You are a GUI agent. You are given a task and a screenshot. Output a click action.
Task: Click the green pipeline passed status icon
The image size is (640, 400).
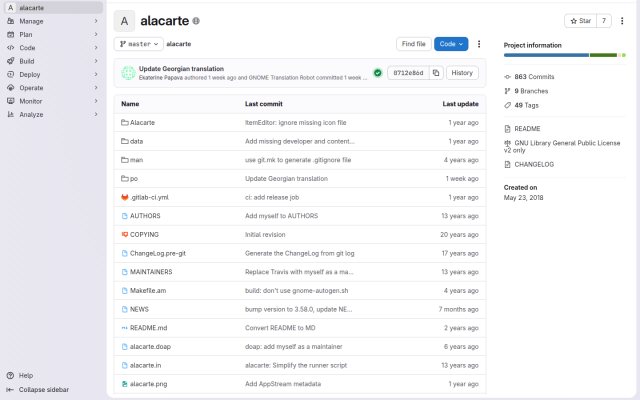click(378, 73)
